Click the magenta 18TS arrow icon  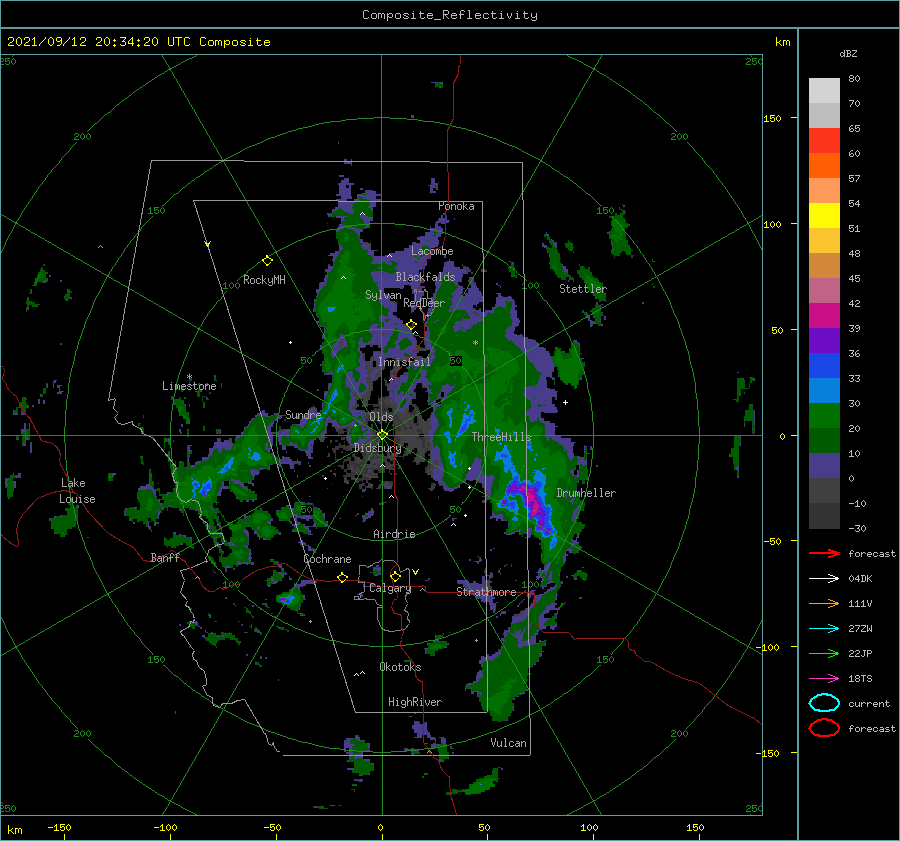tap(824, 679)
